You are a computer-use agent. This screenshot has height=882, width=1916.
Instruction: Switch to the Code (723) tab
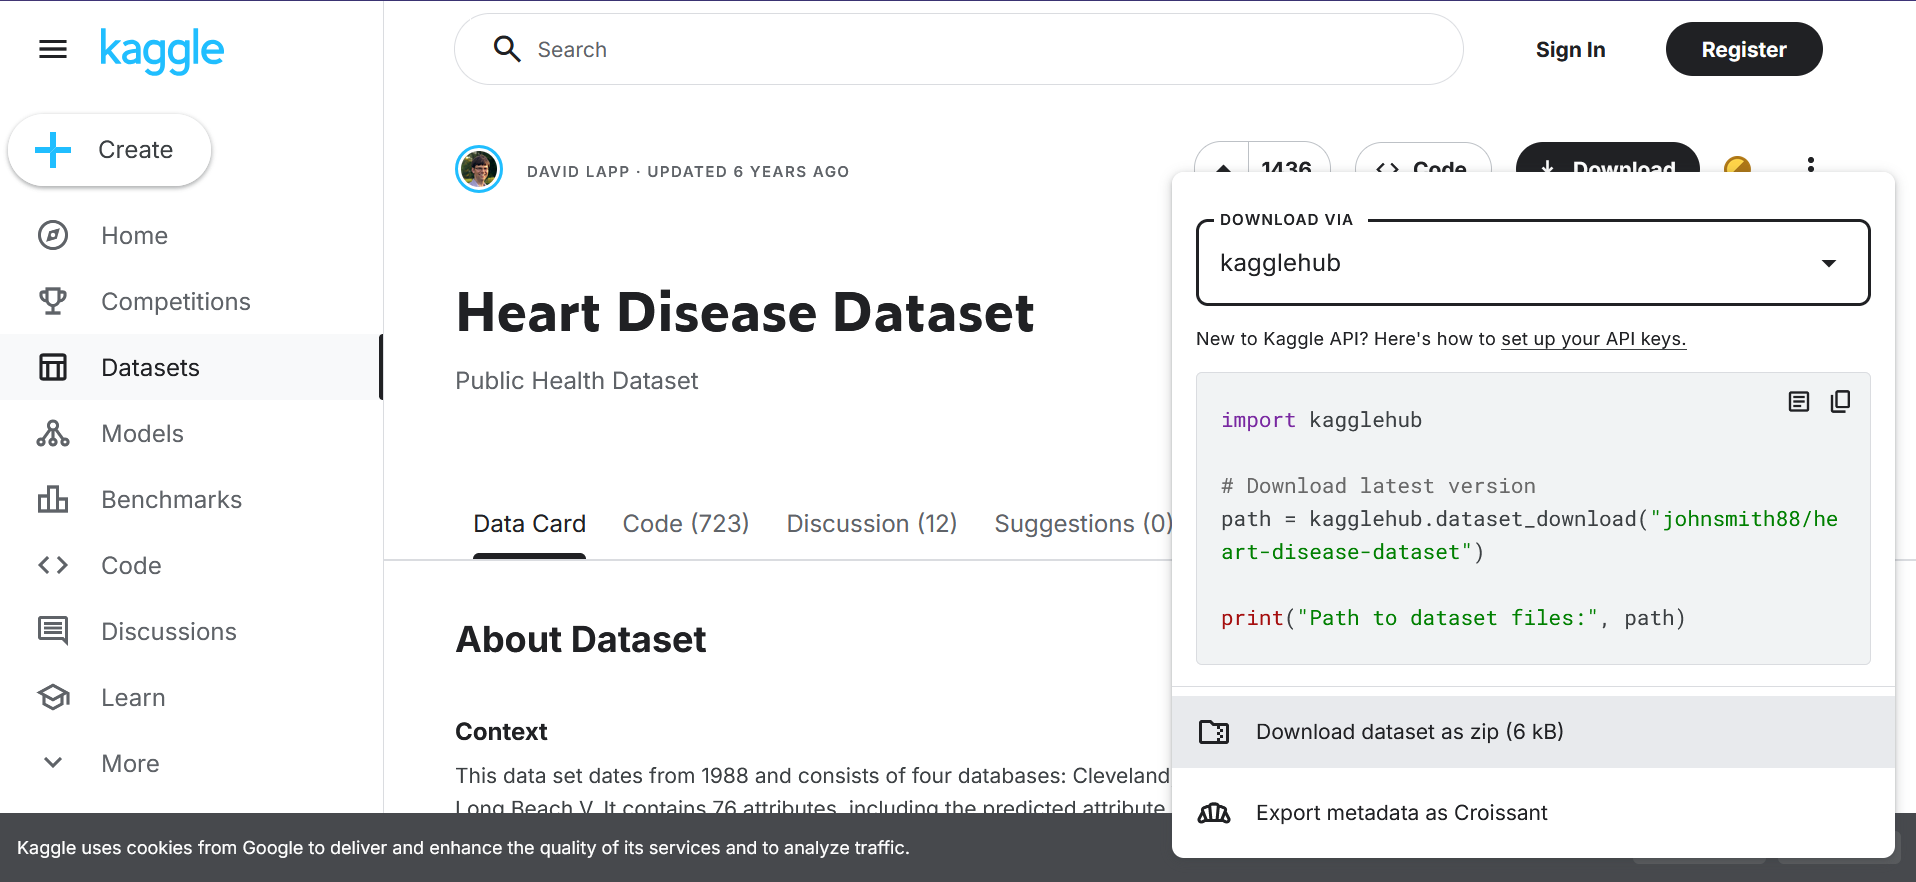coord(686,524)
